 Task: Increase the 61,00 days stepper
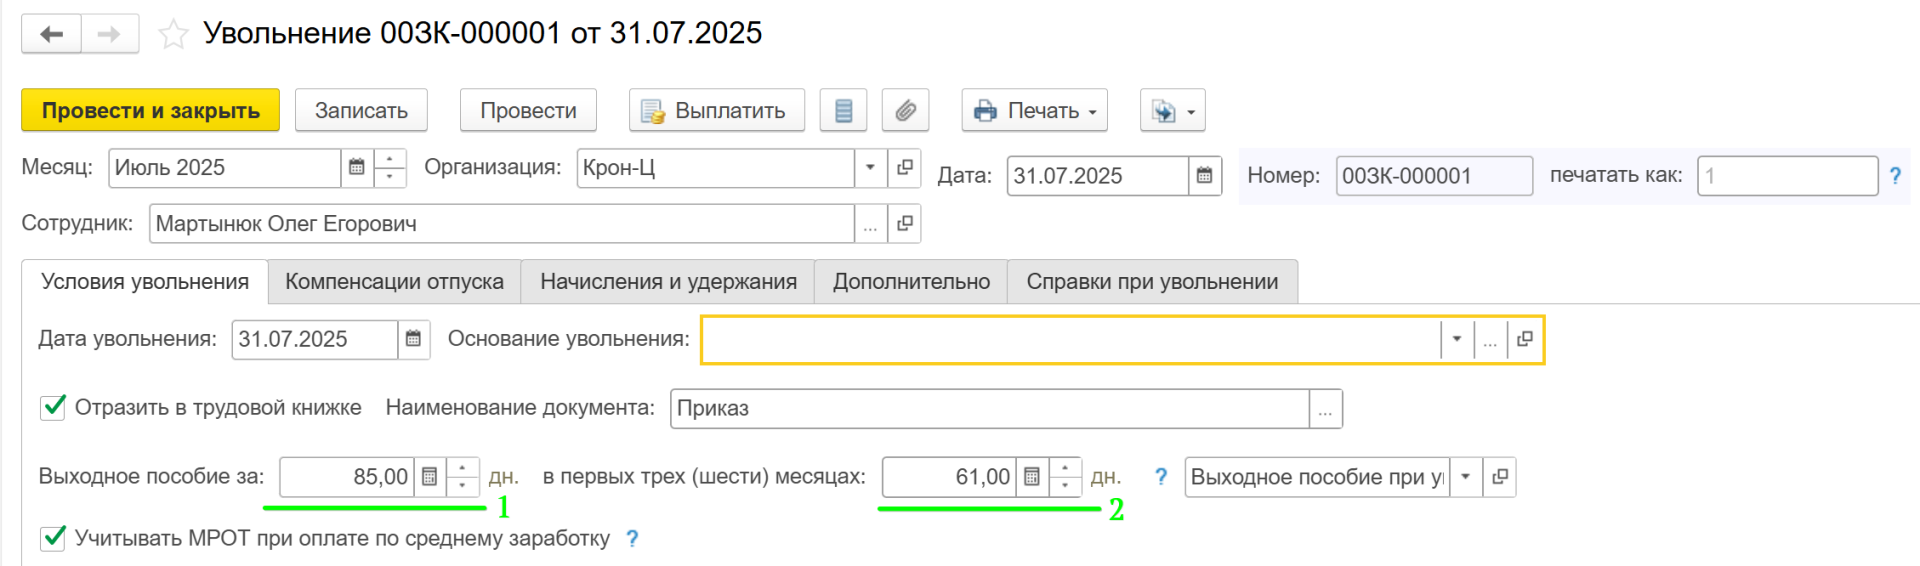click(x=1065, y=468)
